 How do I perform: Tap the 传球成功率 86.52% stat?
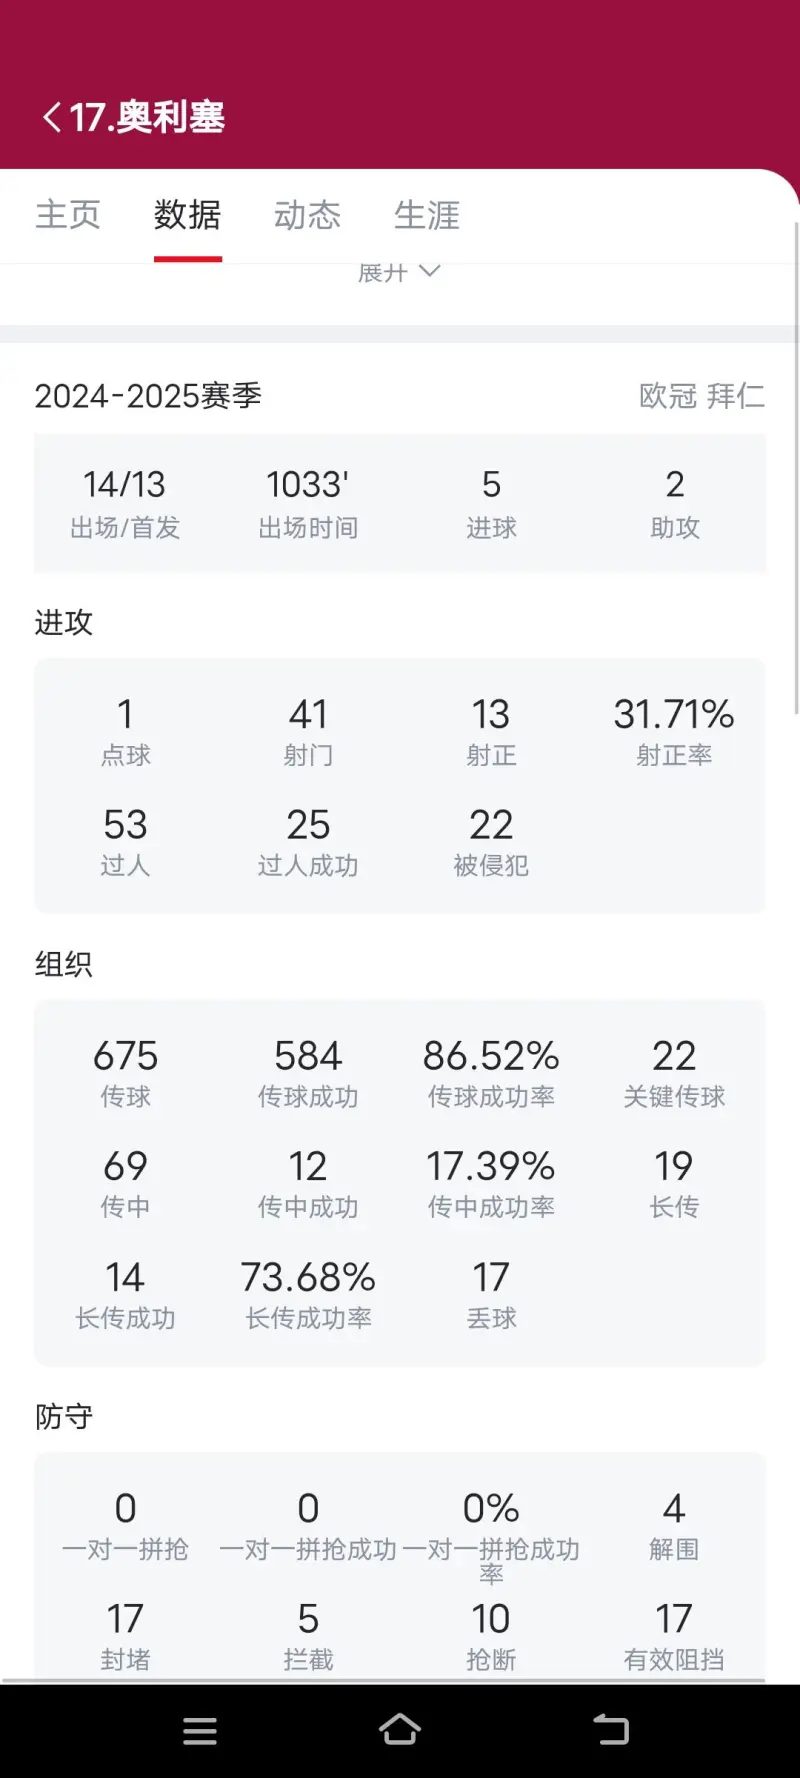(491, 1073)
